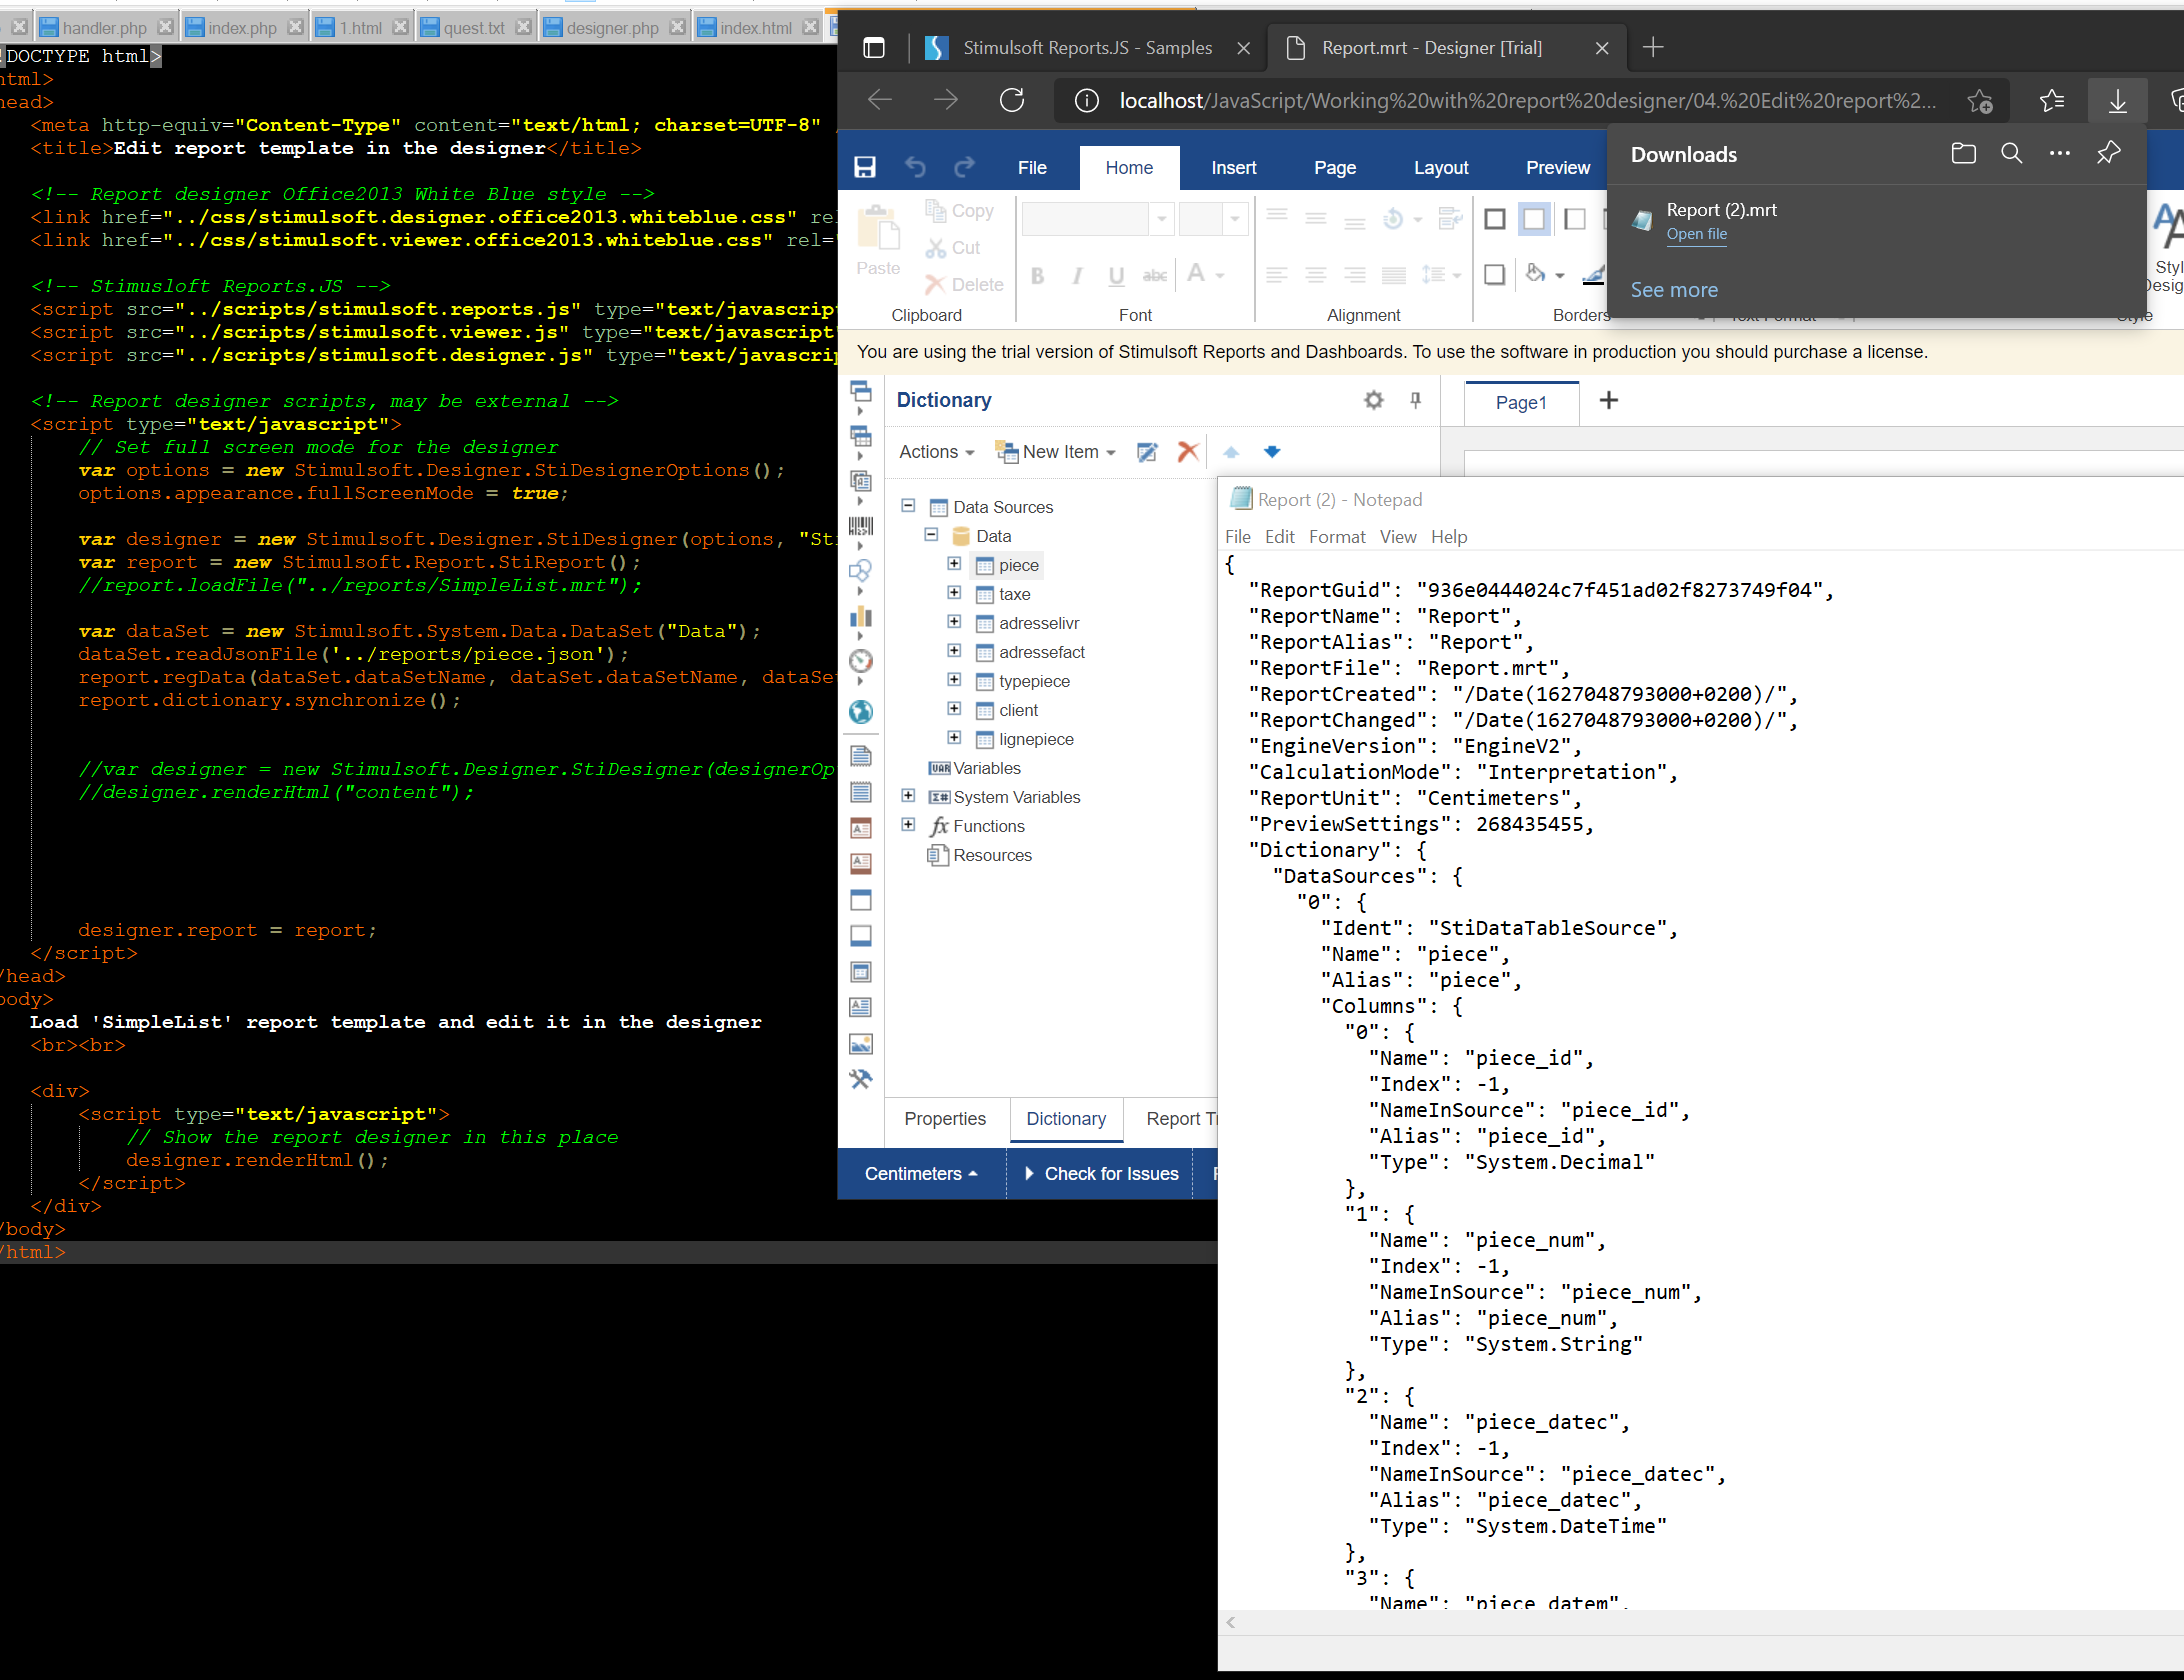Add a new report page with the plus
Image resolution: width=2184 pixels, height=1680 pixels.
(x=1609, y=401)
